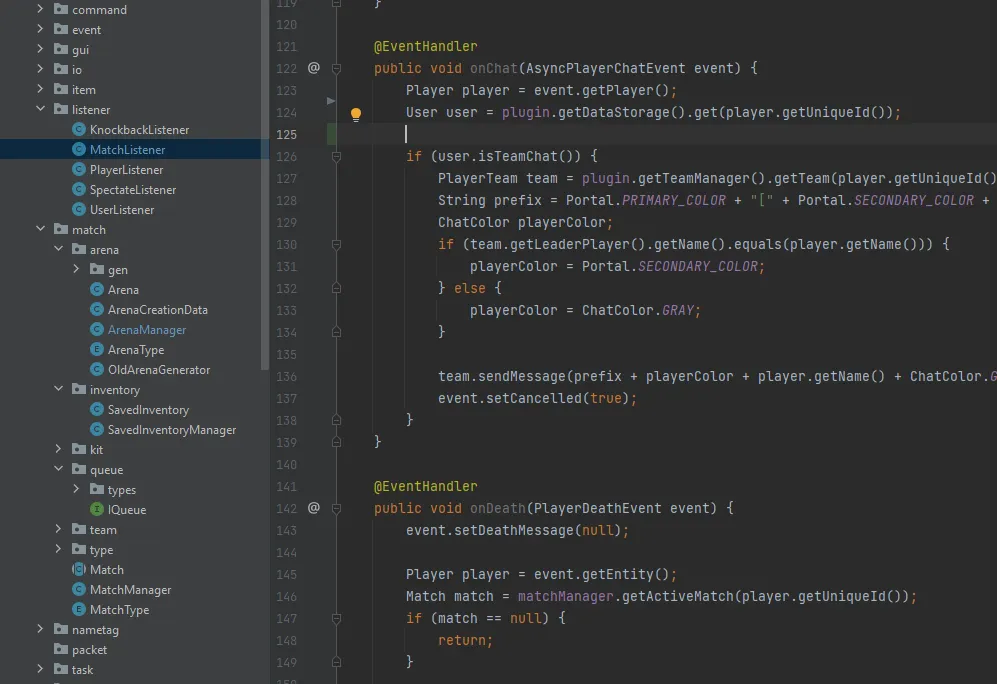Toggle fold marker at the isTeamChat if-block

click(336, 157)
